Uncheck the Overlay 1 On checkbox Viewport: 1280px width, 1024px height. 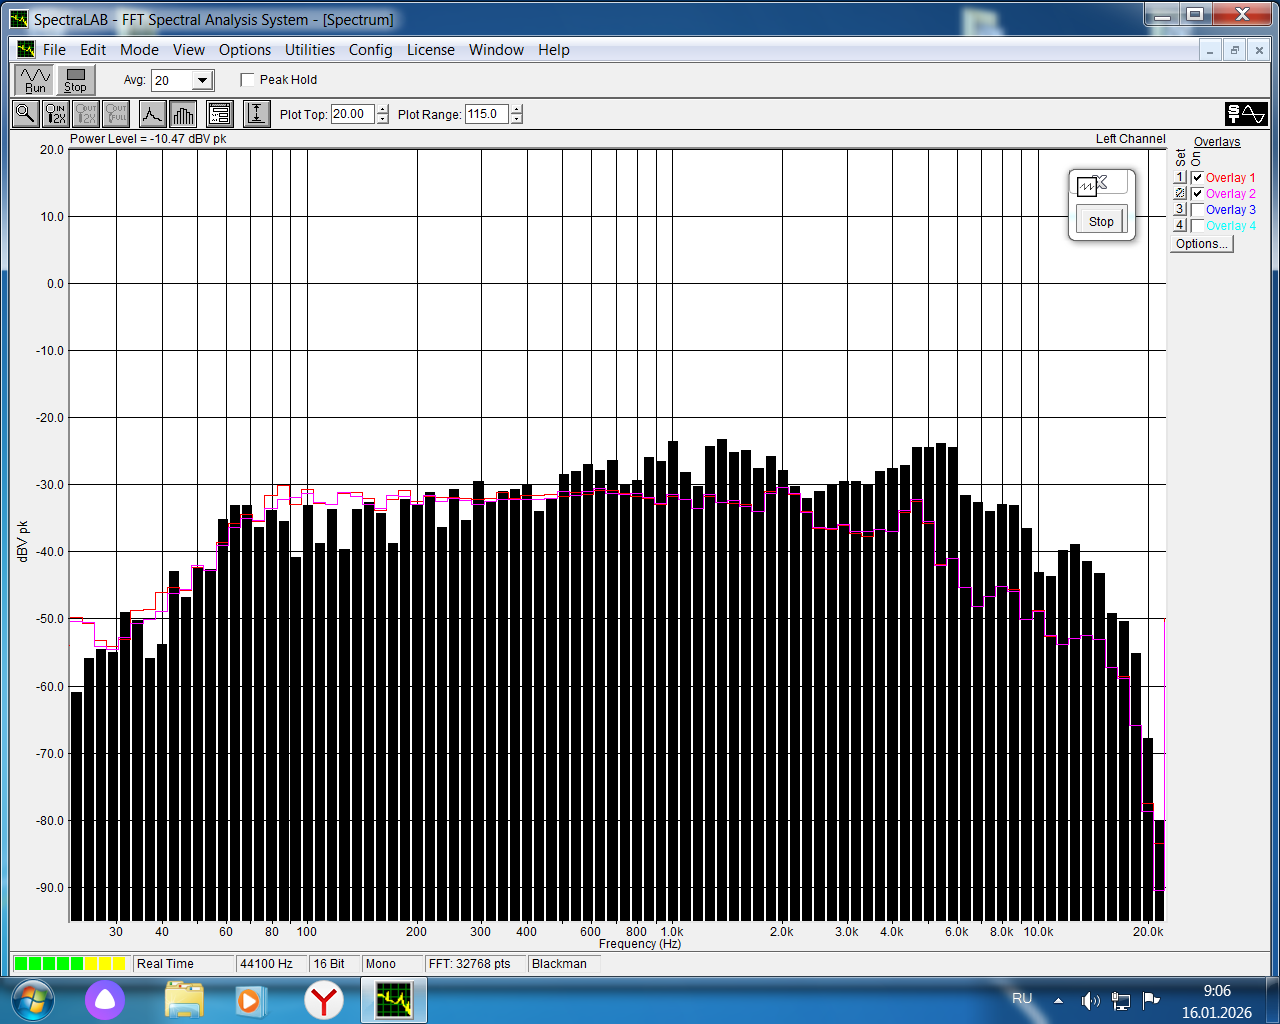(1197, 178)
